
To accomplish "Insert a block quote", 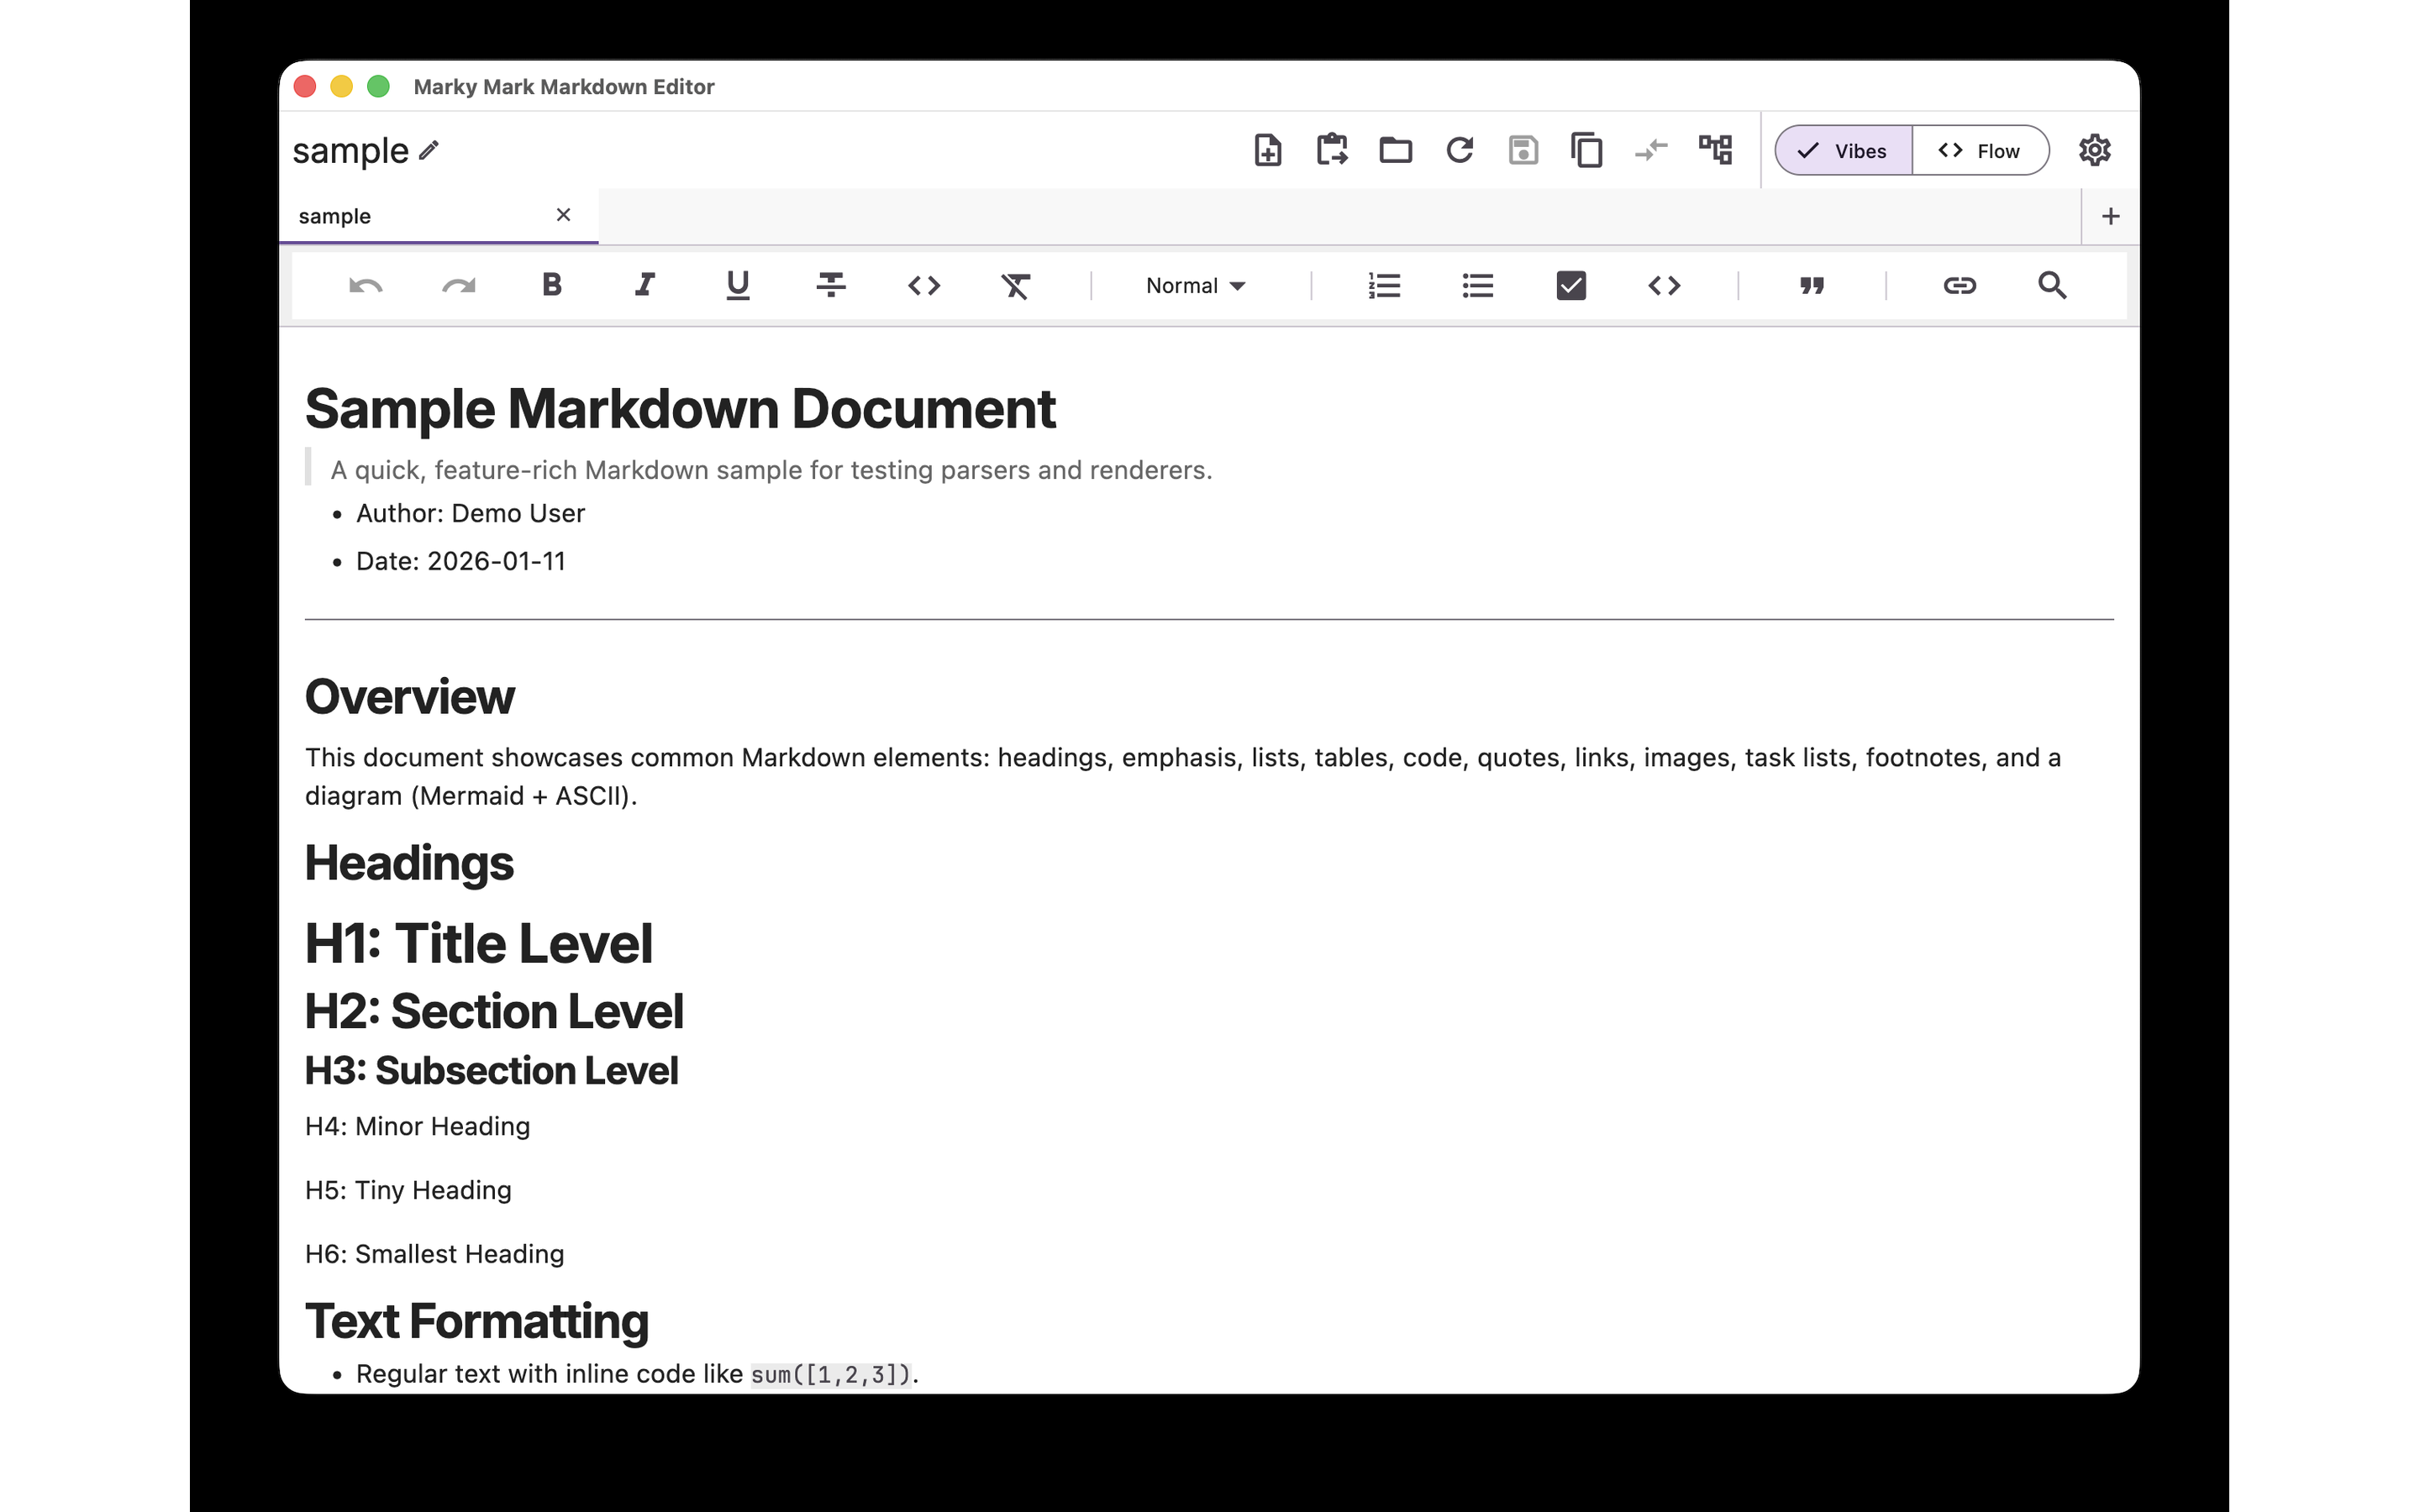I will 1812,286.
